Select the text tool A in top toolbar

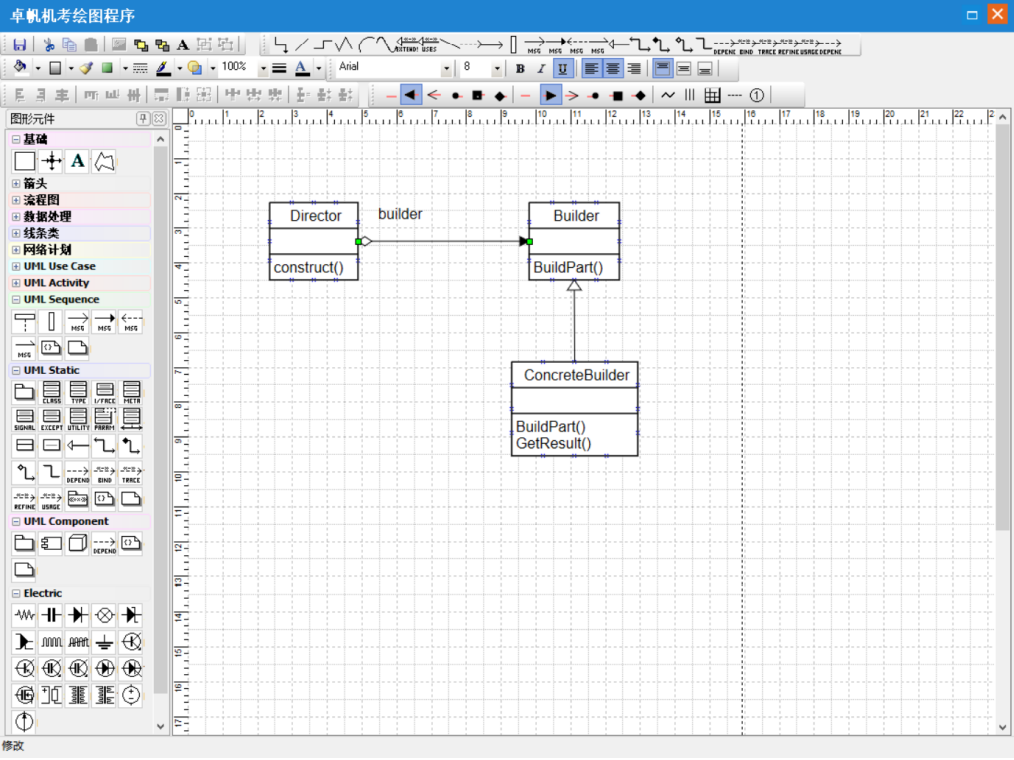[x=183, y=44]
